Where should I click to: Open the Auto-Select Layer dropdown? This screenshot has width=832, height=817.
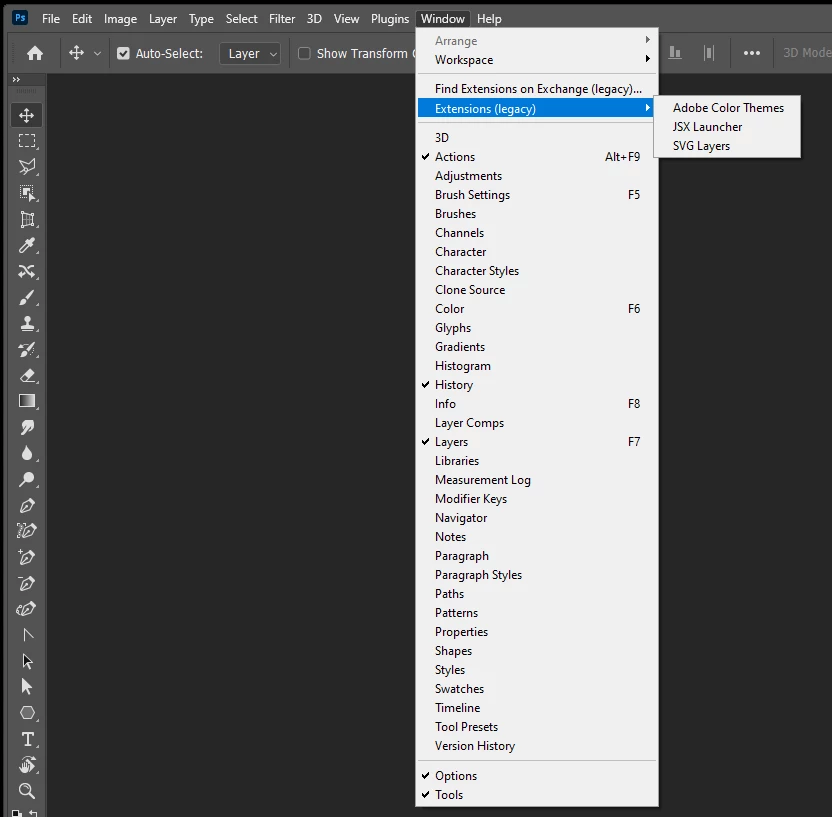coord(250,54)
